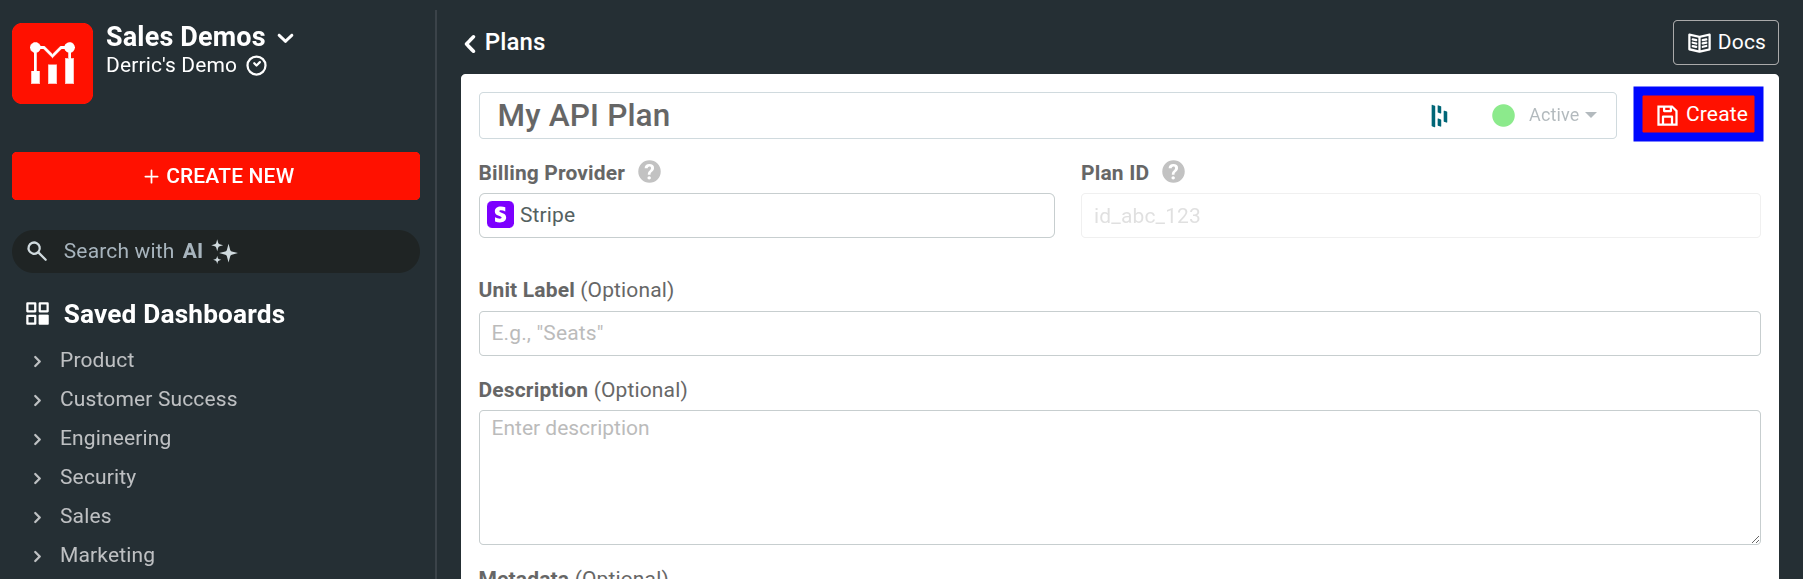
Task: Click the CREATE NEW button
Action: point(216,175)
